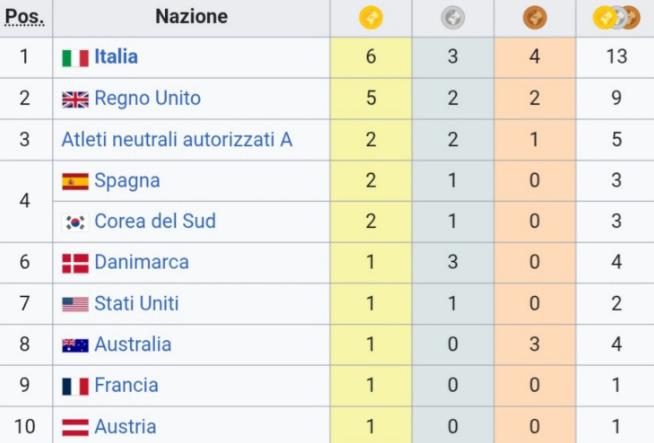This screenshot has height=443, width=654.
Task: Open the Corea del Sud link
Action: (155, 221)
